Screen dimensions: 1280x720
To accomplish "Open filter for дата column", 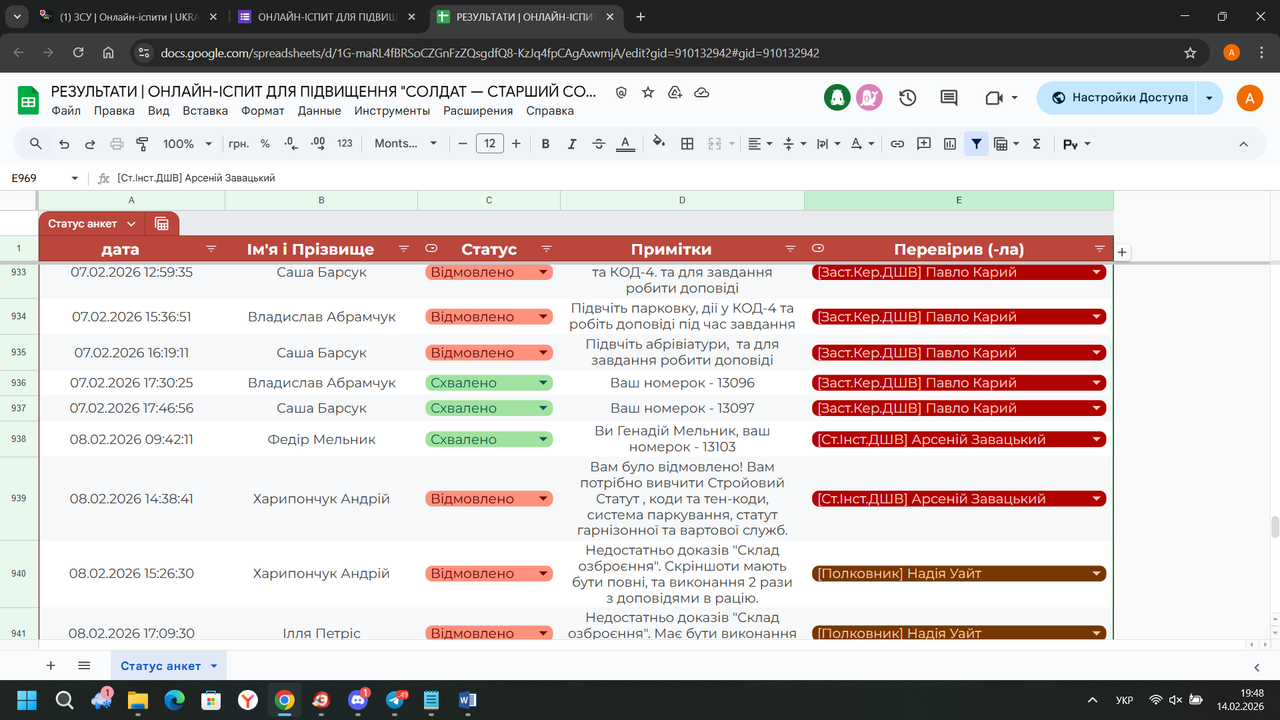I will tap(211, 248).
